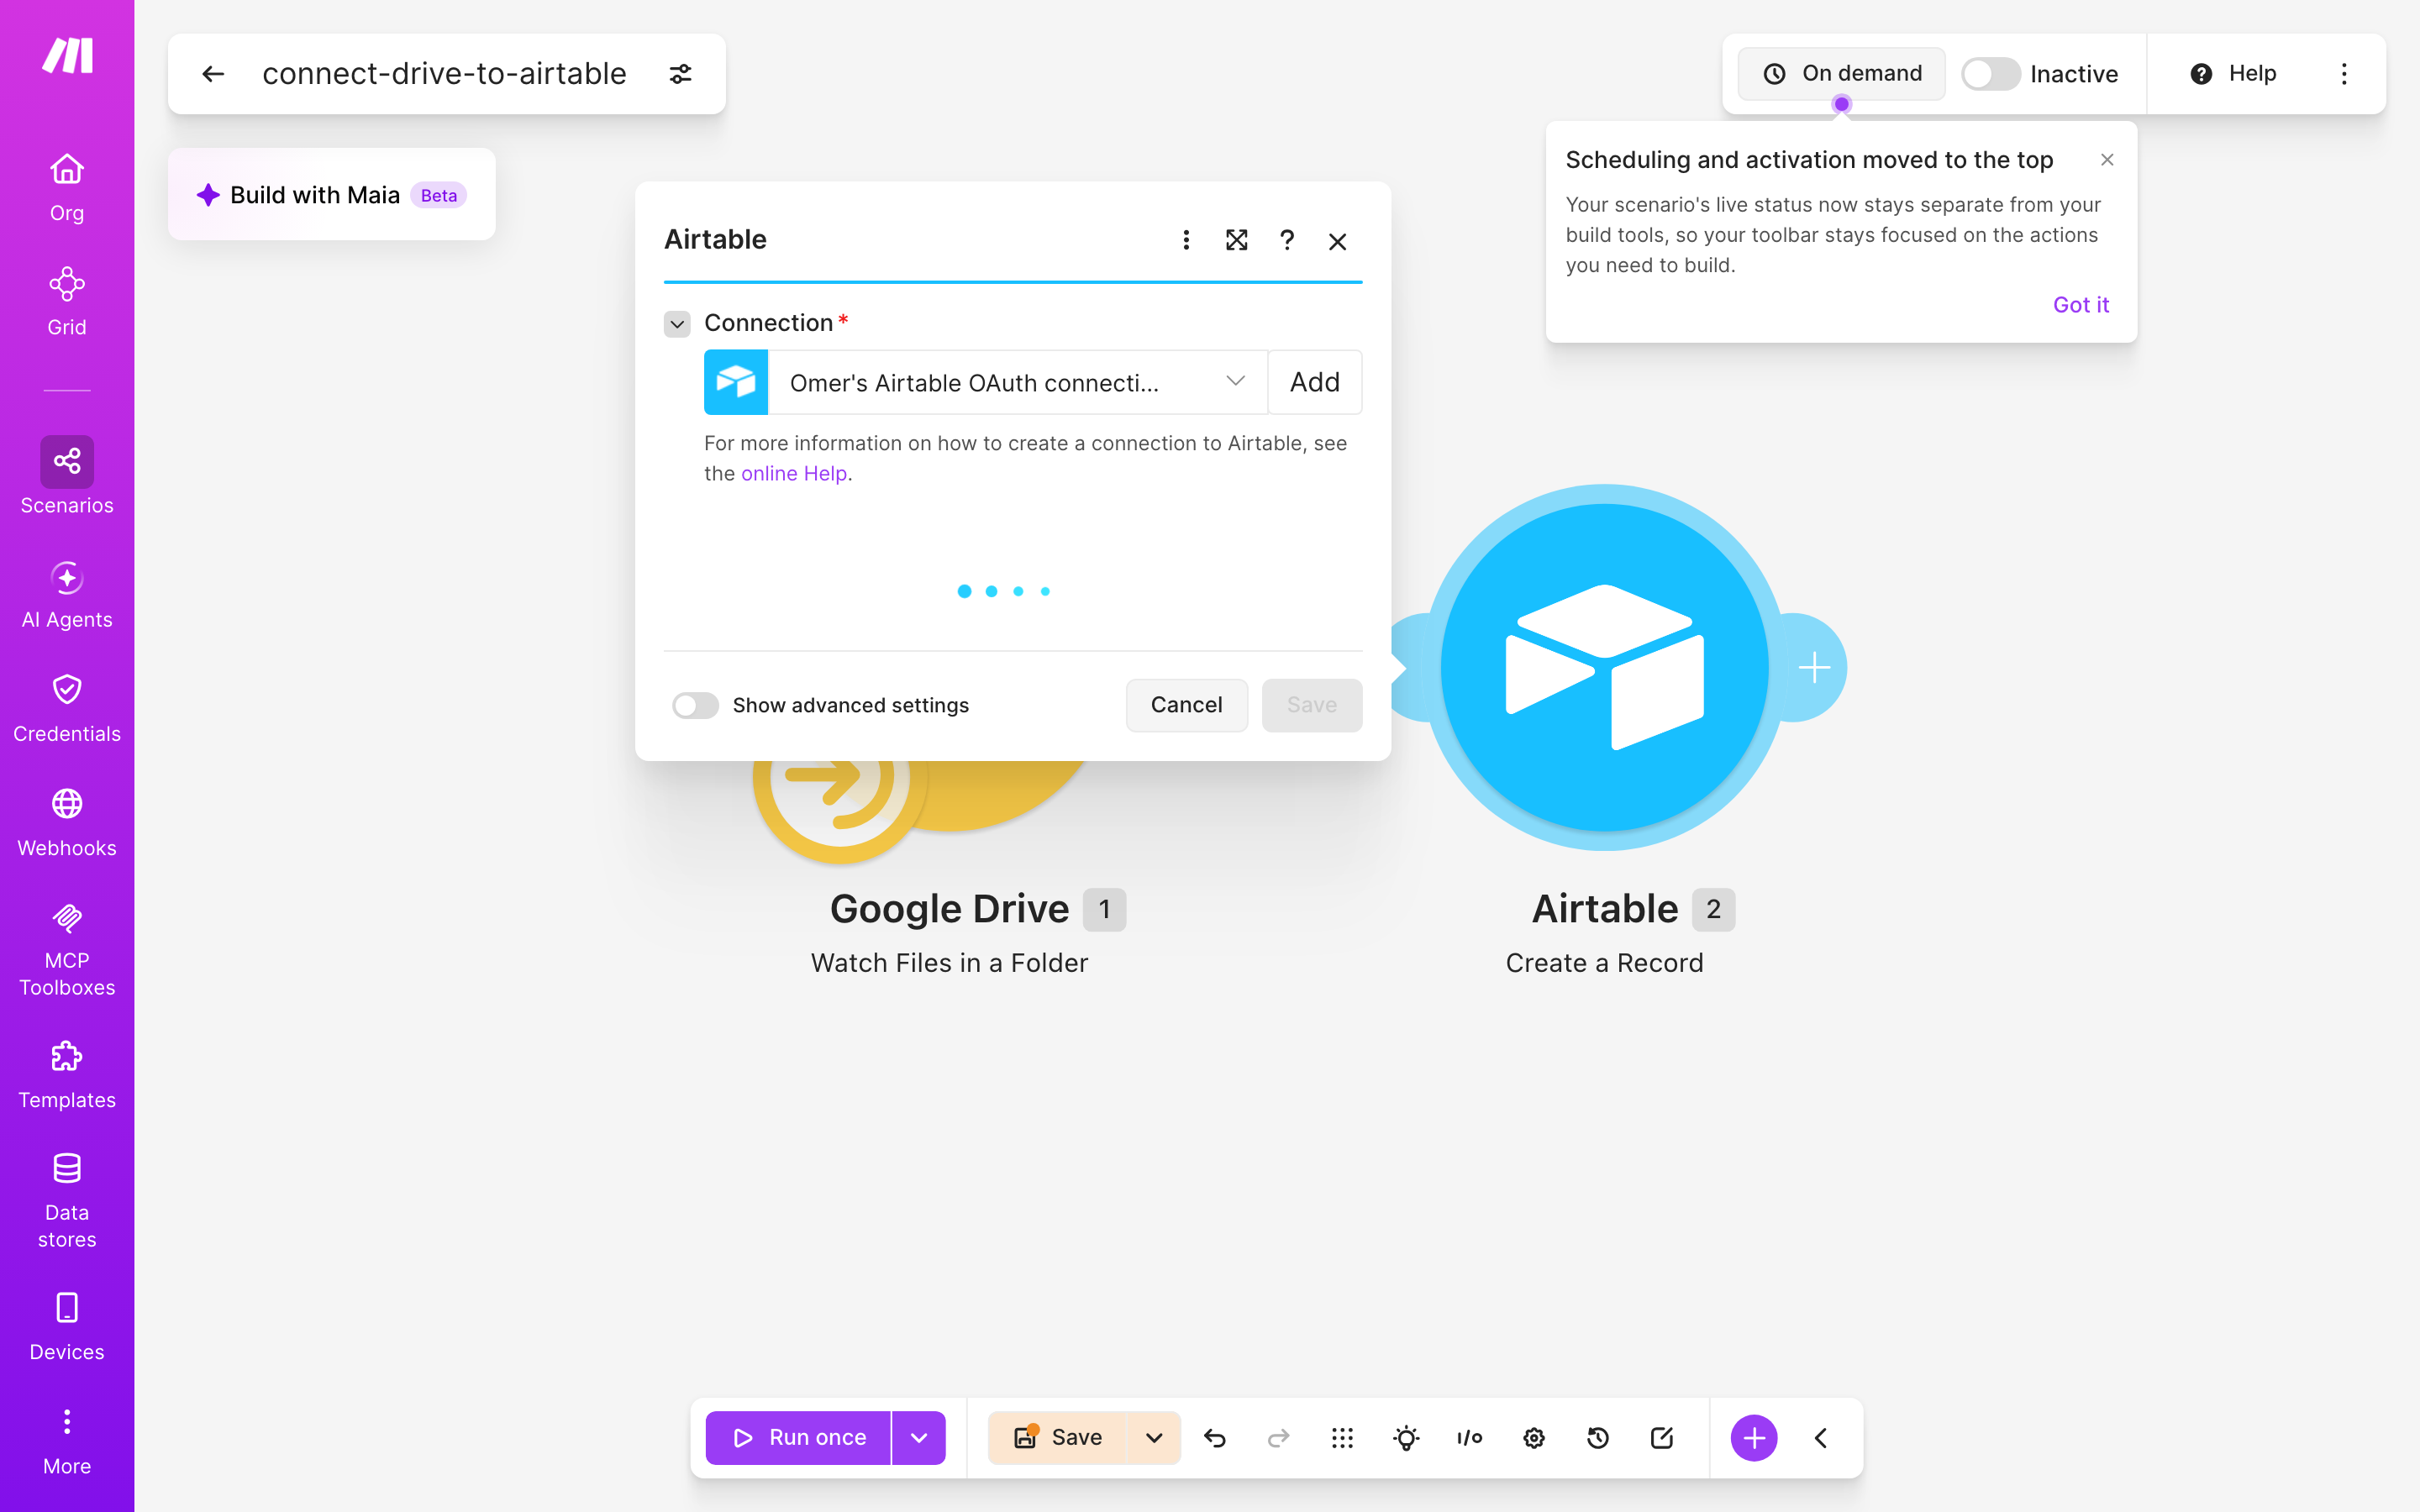
Task: Click the lightbulb explain flow icon
Action: (1406, 1437)
